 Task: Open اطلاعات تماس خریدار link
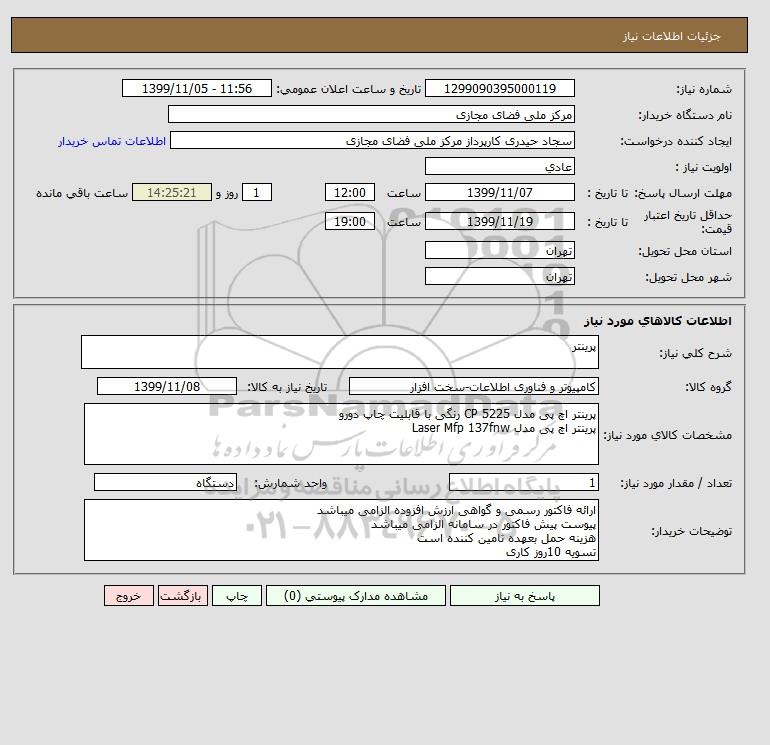pos(112,141)
